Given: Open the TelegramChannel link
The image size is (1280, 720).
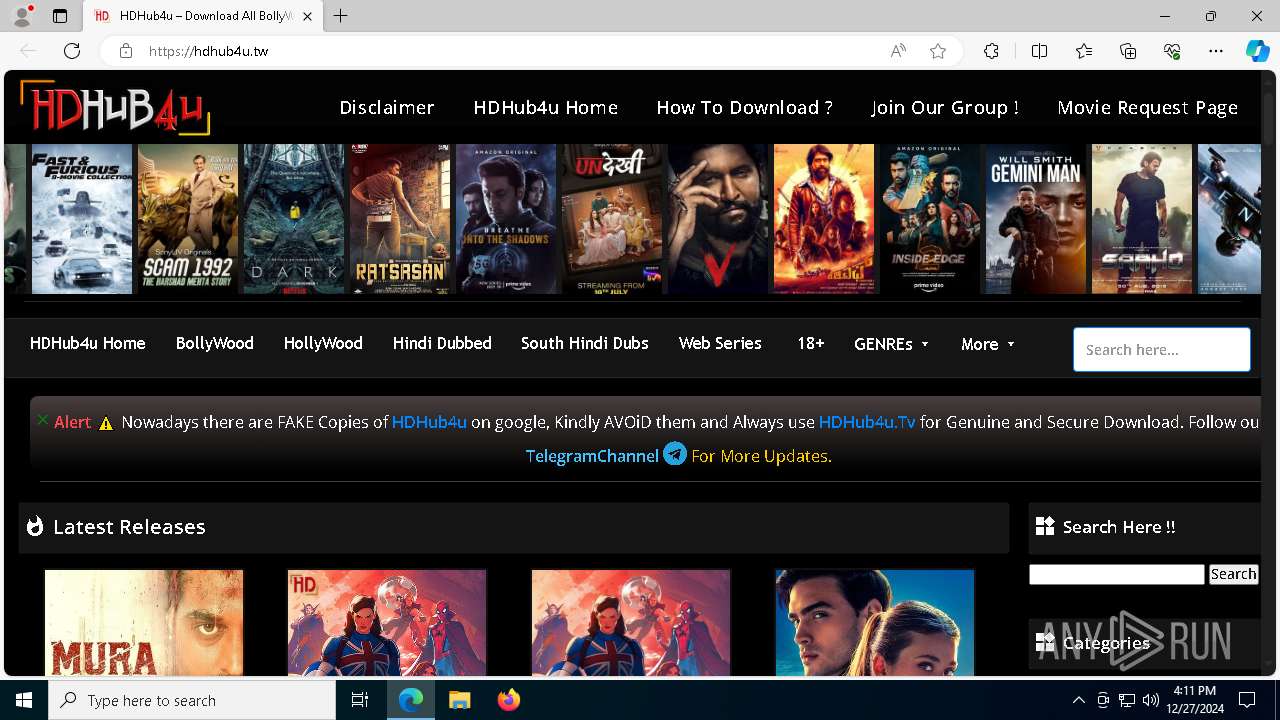Looking at the screenshot, I should point(592,456).
